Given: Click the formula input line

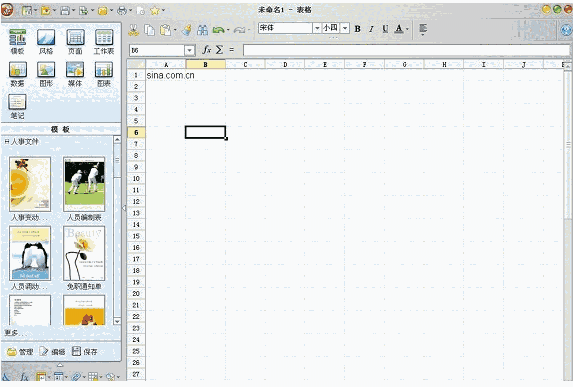Looking at the screenshot, I should pyautogui.click(x=406, y=50).
